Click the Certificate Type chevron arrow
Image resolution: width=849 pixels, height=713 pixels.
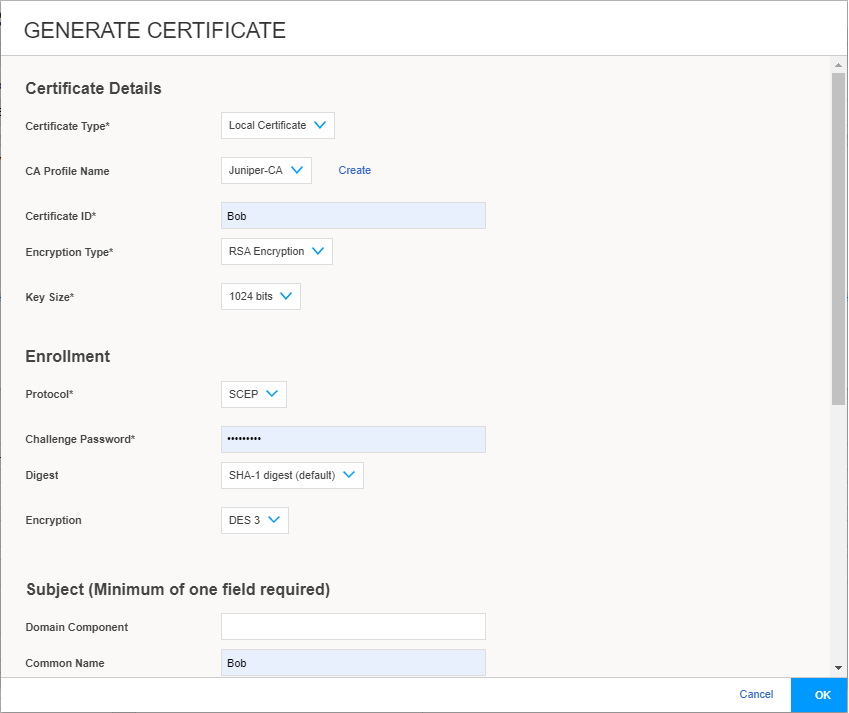(x=320, y=125)
